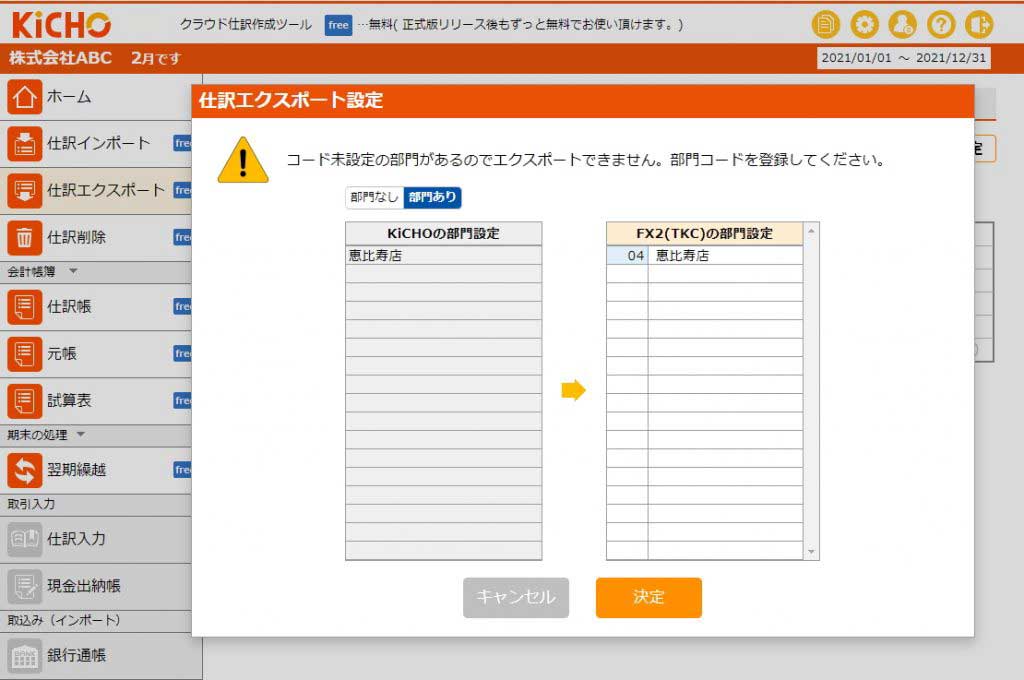Click the 仕訳入力 book icon
This screenshot has height=680, width=1024.
point(25,539)
